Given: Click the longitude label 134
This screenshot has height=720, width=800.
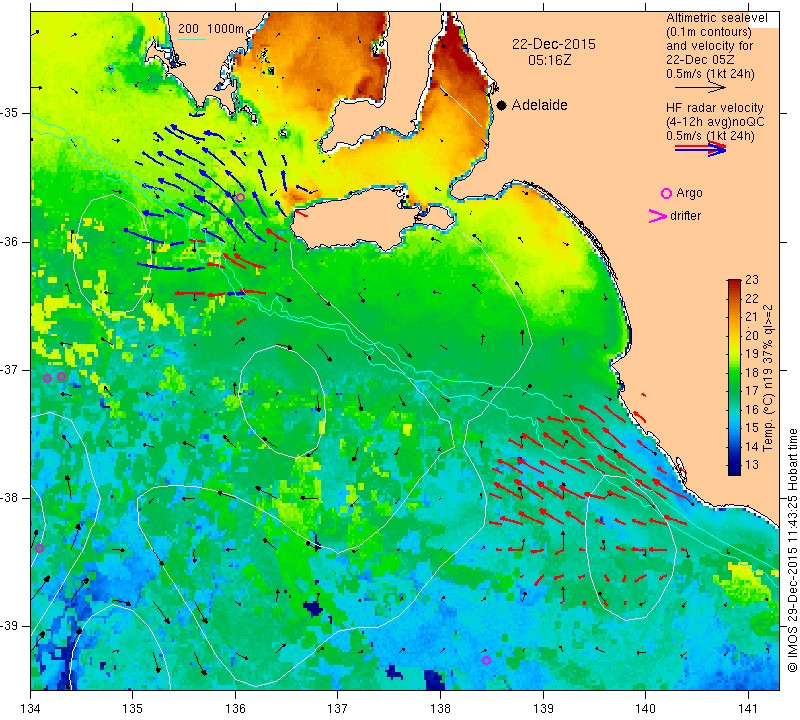Looking at the screenshot, I should point(31,708).
